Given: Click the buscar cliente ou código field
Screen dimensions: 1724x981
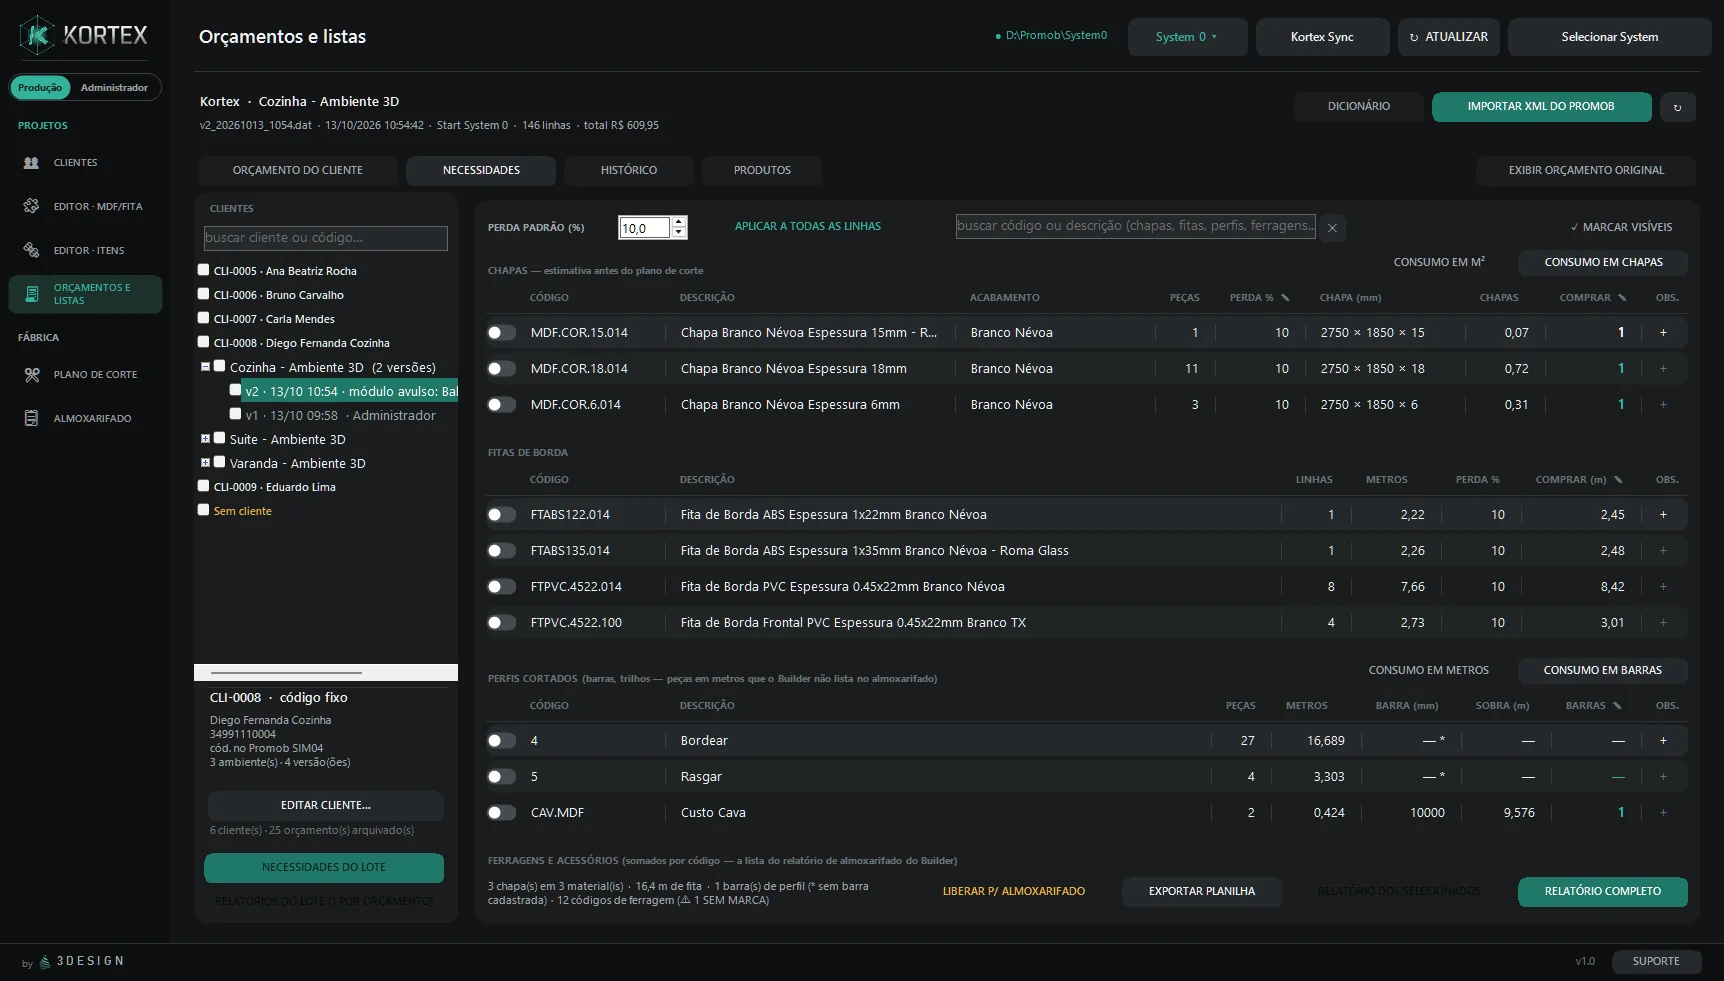Looking at the screenshot, I should coord(325,238).
